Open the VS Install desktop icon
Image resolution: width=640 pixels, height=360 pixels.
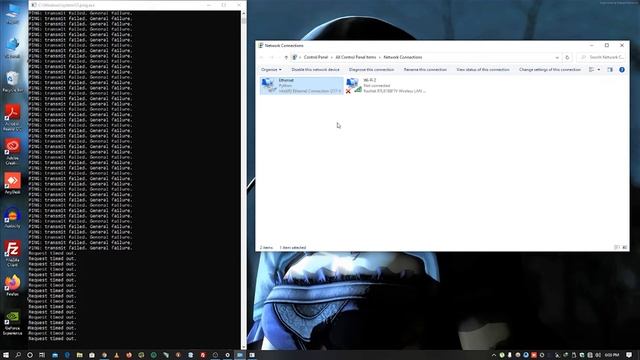point(12,48)
